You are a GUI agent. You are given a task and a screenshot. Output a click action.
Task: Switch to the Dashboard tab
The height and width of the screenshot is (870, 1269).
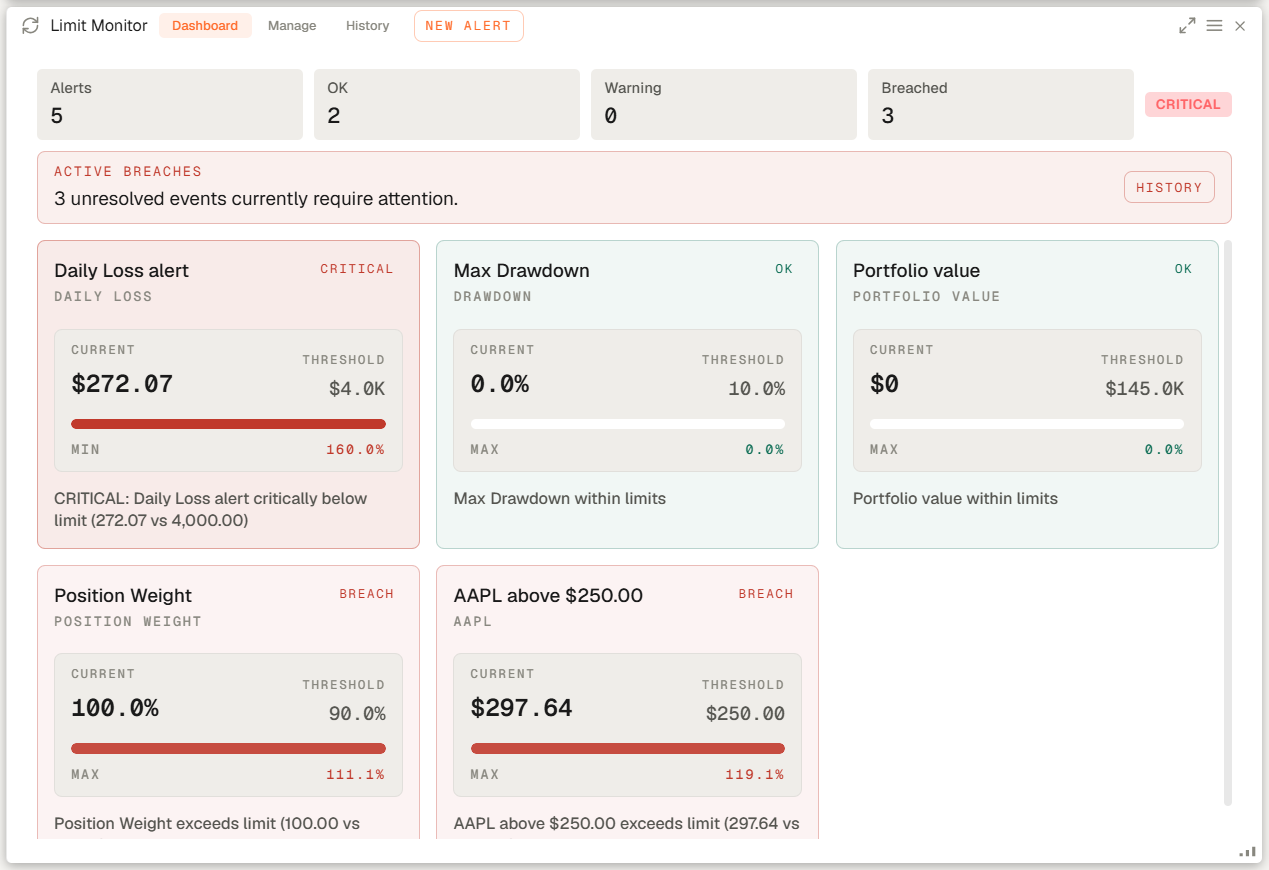[205, 26]
